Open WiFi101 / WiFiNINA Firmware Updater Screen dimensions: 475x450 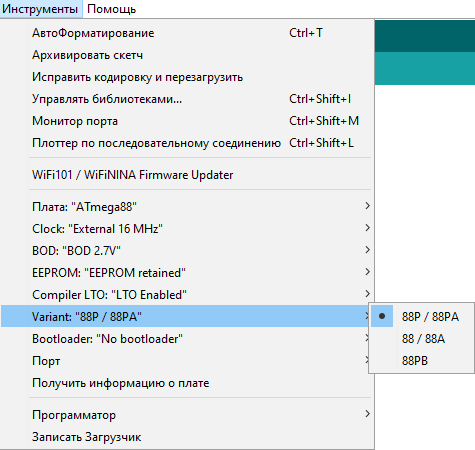click(x=187, y=174)
